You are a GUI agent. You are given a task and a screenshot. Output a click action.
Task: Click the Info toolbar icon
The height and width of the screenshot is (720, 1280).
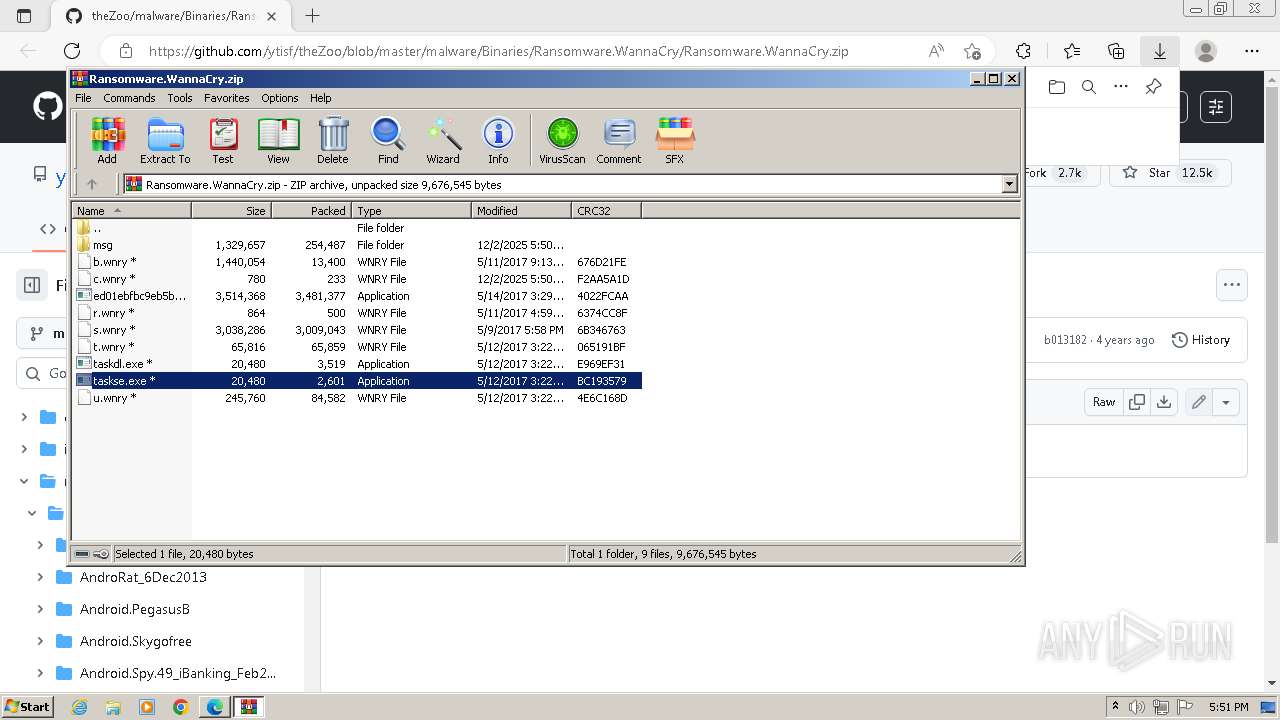pyautogui.click(x=498, y=140)
